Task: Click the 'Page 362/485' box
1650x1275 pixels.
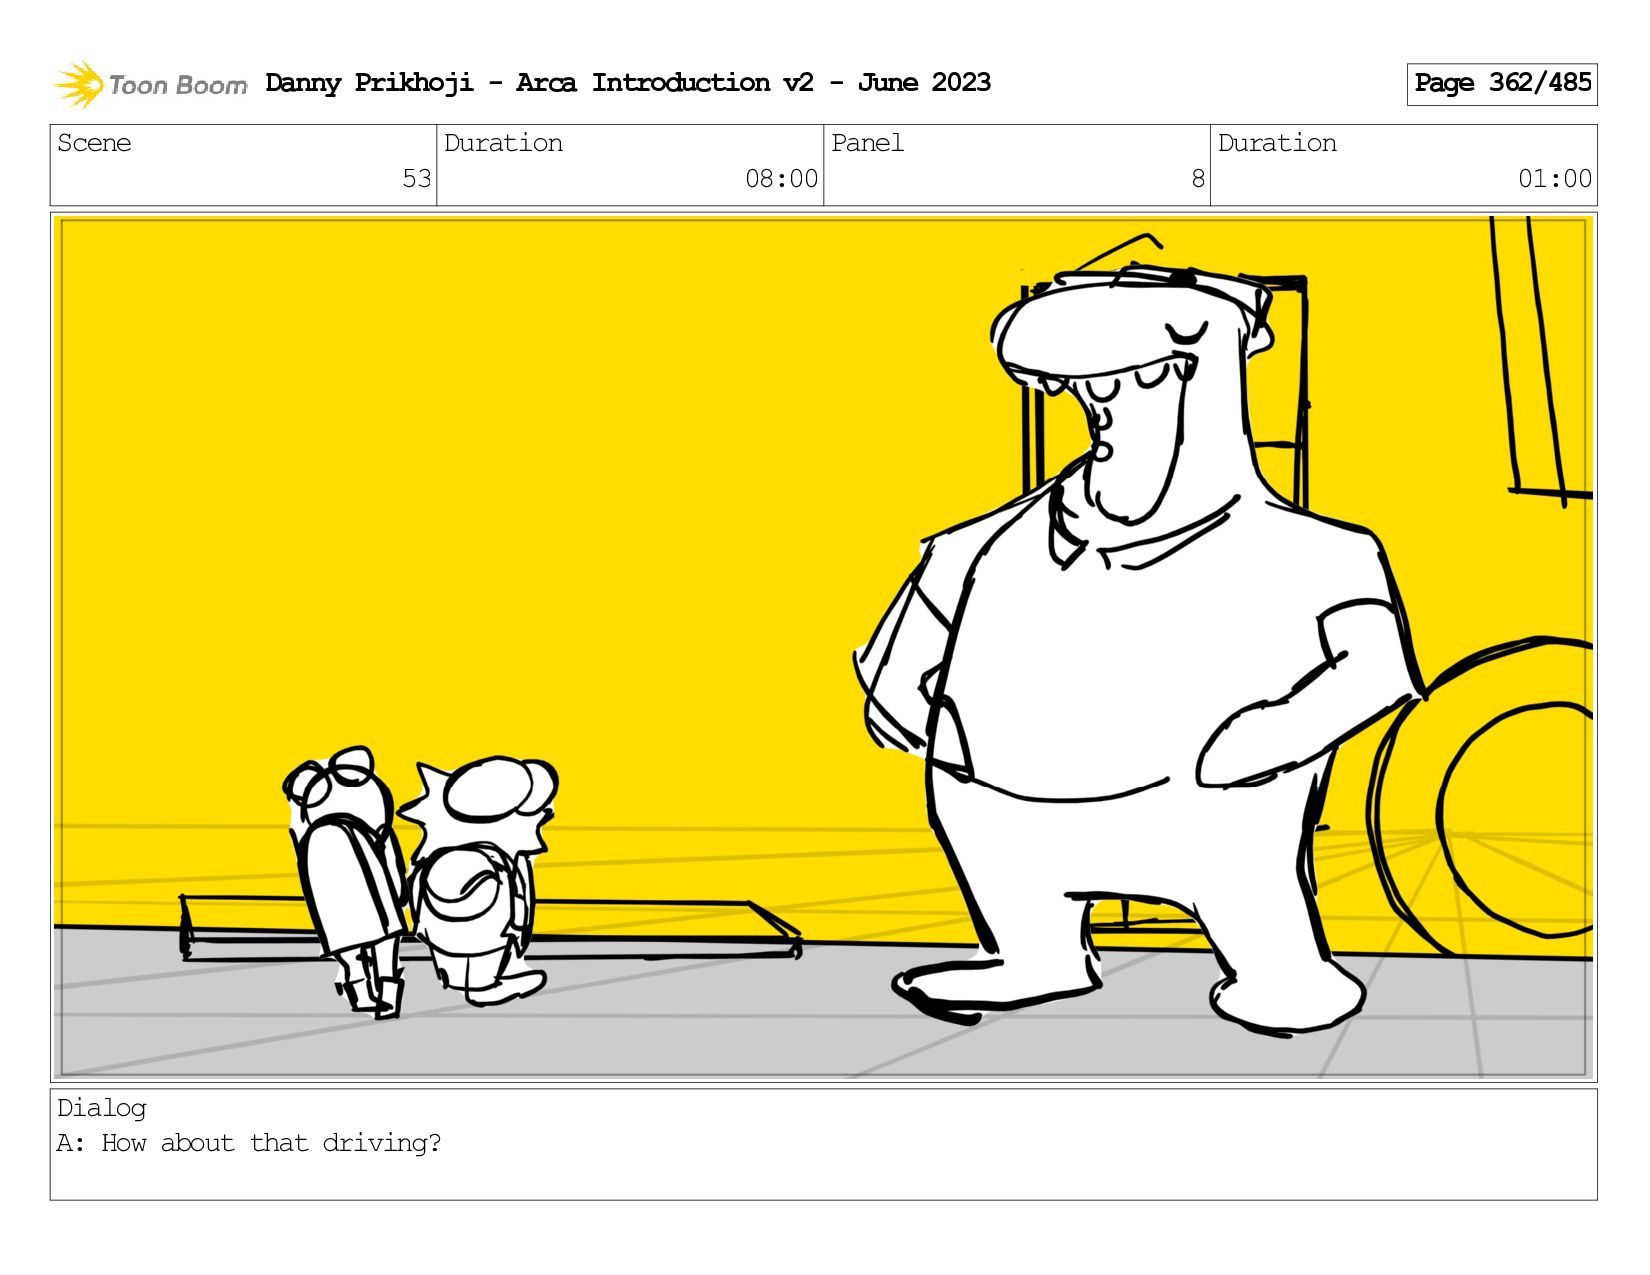Action: point(1501,84)
